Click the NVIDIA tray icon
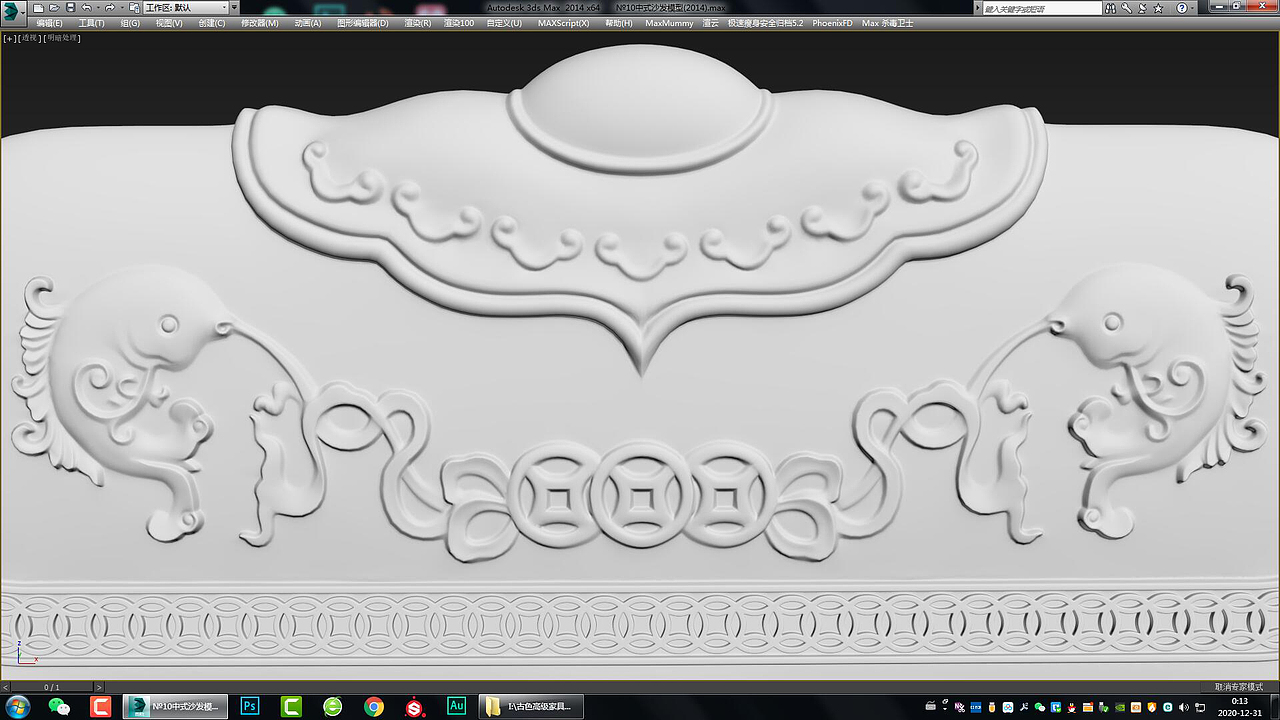Screen dimensions: 1280x720 (x=1120, y=707)
